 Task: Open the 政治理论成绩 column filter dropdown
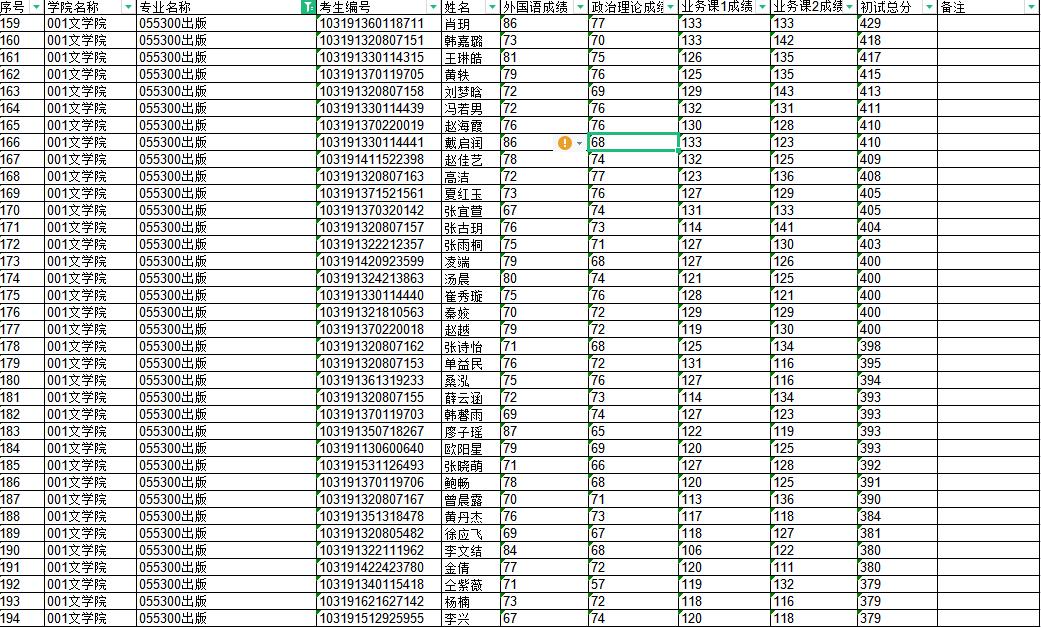pos(671,7)
